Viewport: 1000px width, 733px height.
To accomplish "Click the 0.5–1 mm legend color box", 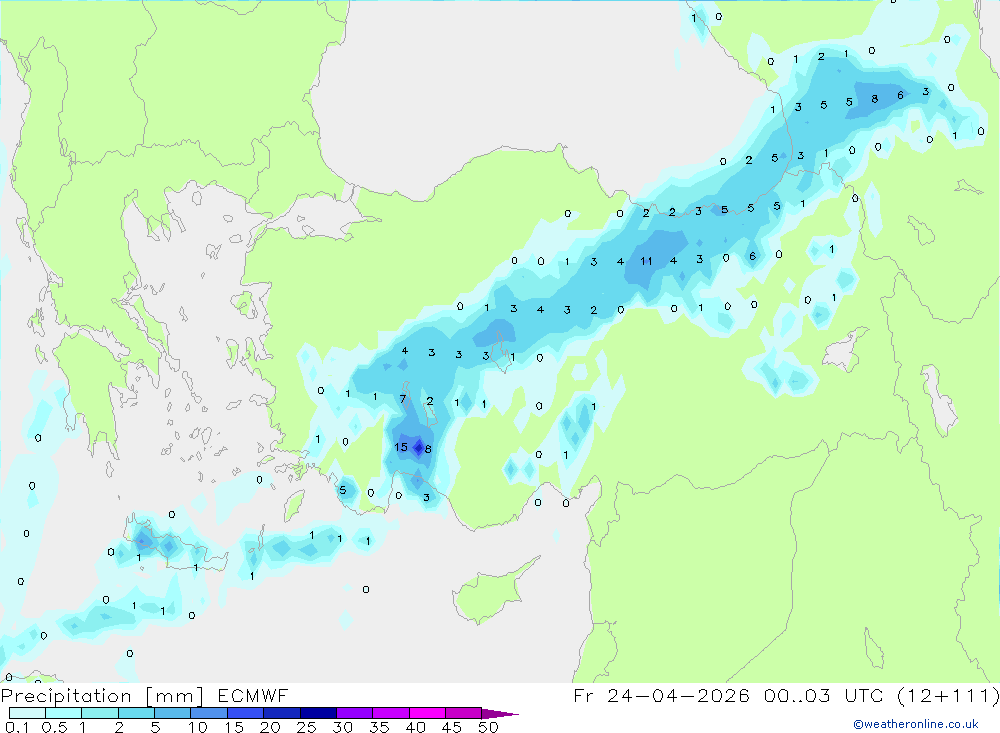I will [64, 713].
